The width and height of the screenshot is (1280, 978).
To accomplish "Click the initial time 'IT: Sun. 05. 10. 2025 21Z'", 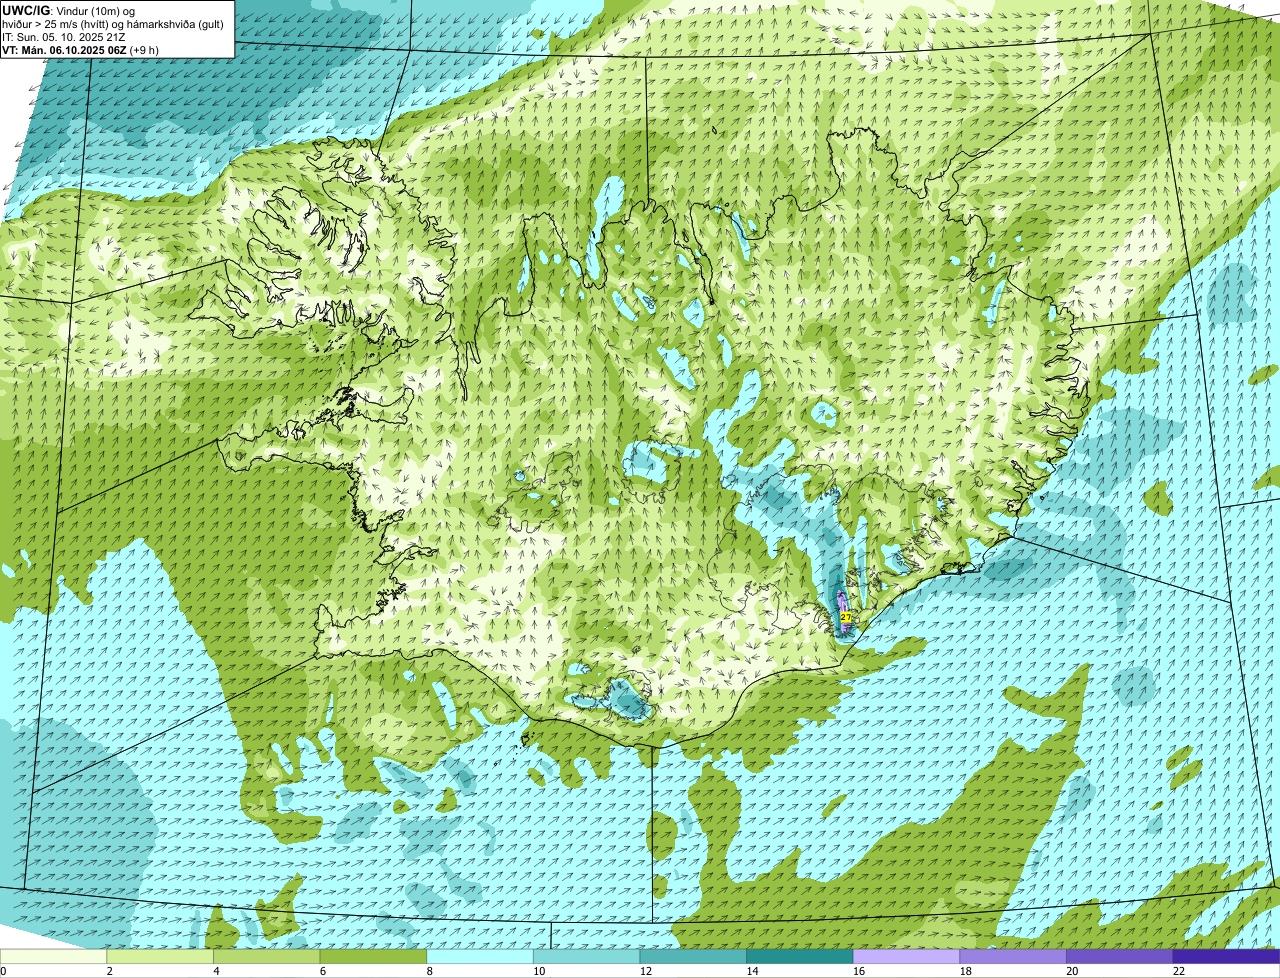I will click(64, 36).
